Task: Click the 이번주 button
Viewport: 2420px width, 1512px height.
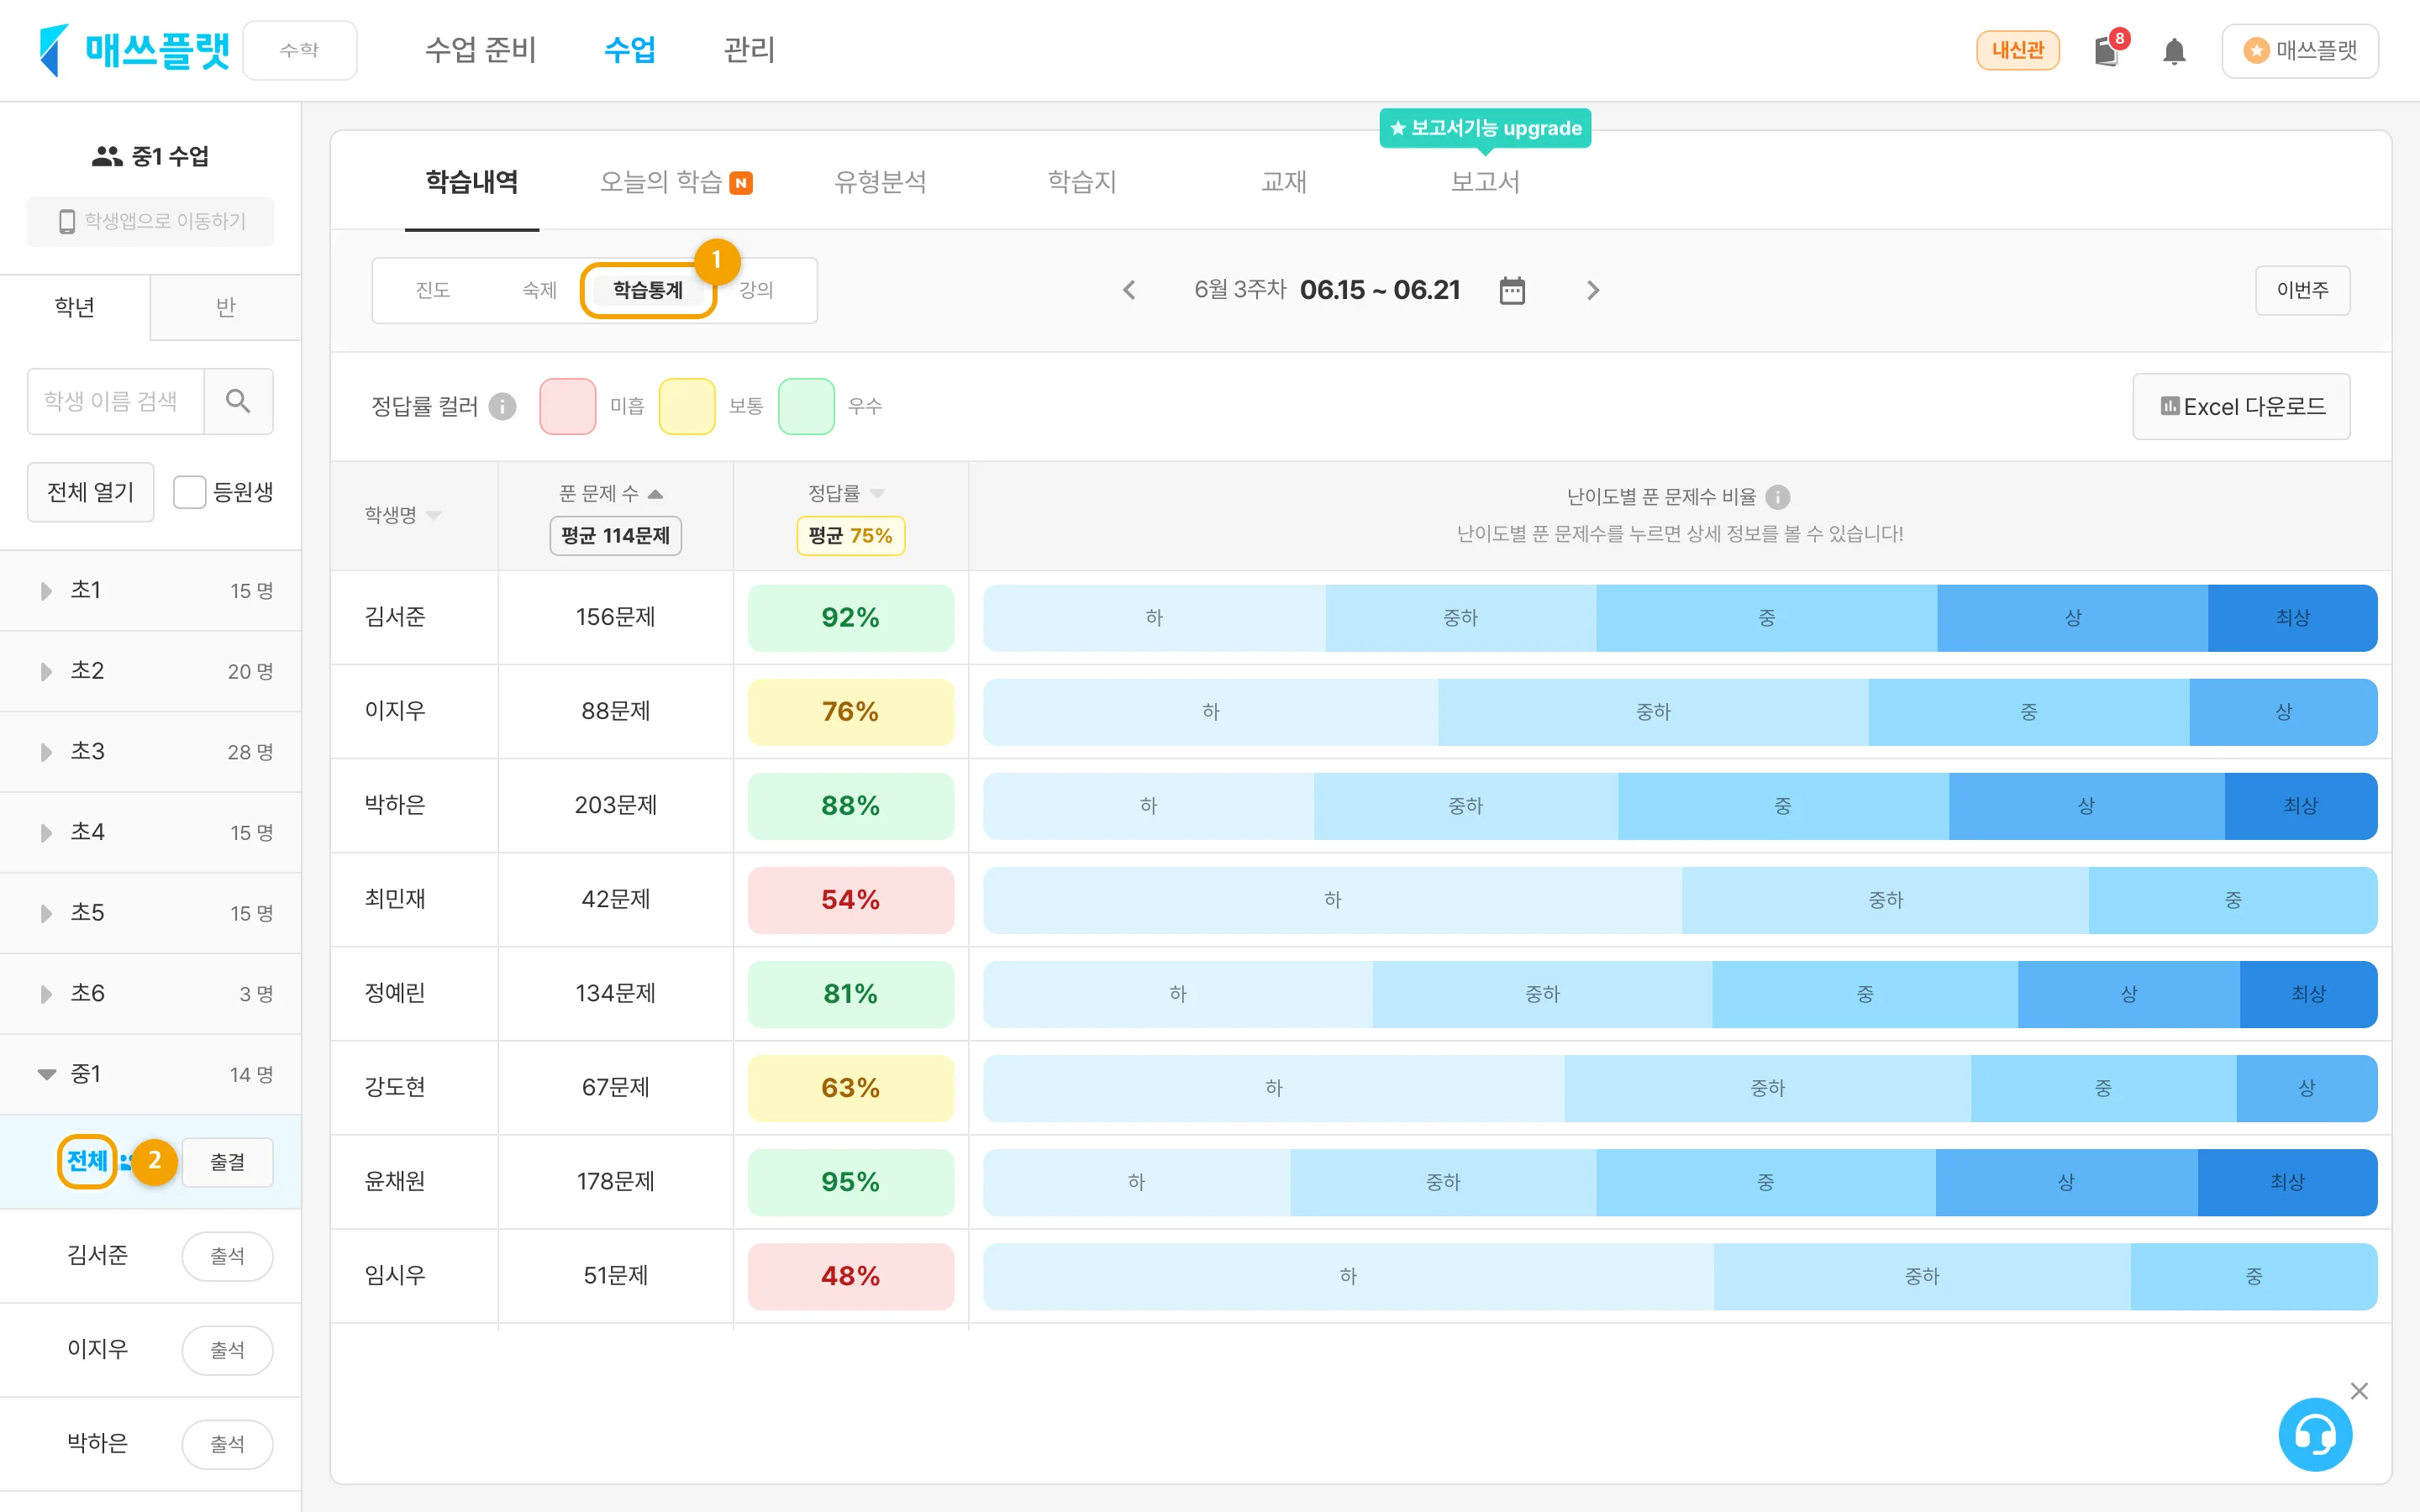Action: tap(2303, 290)
